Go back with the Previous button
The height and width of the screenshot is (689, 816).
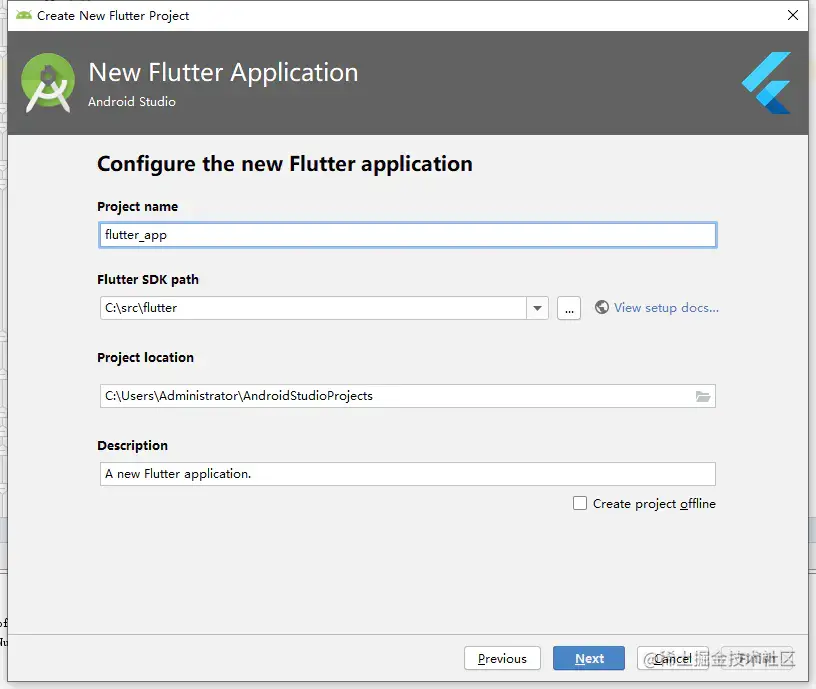pos(502,658)
